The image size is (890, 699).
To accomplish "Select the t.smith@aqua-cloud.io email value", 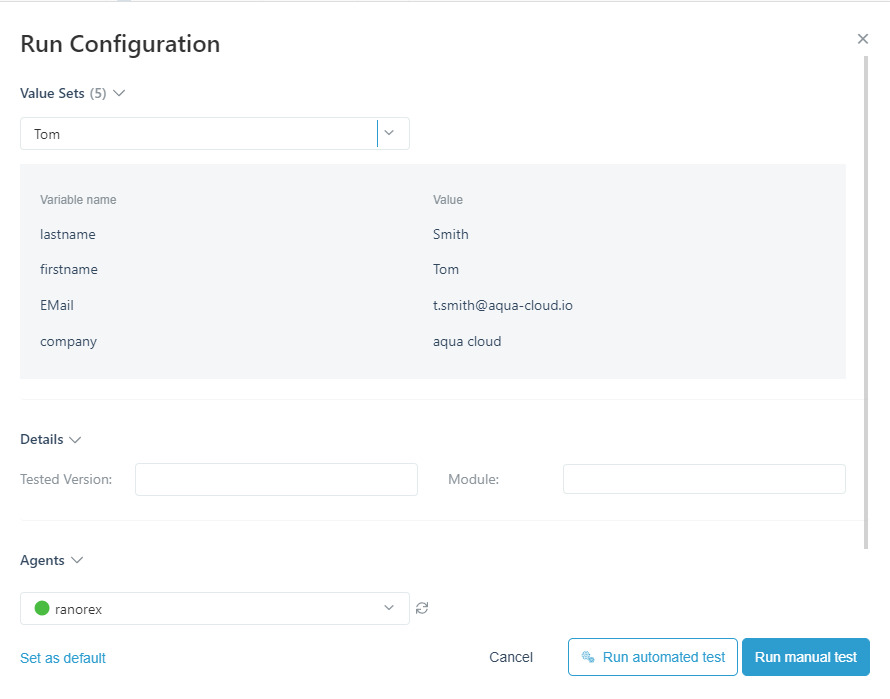I will tap(502, 305).
